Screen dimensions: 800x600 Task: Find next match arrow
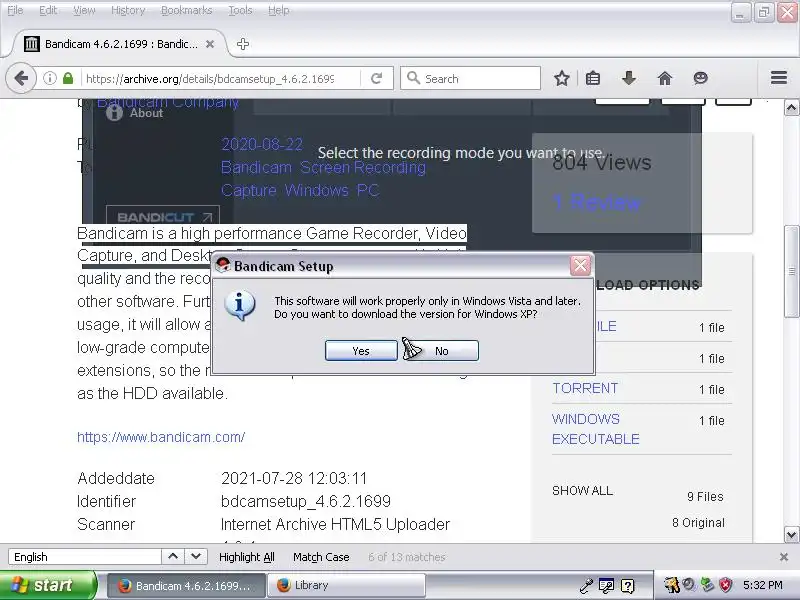pyautogui.click(x=195, y=556)
